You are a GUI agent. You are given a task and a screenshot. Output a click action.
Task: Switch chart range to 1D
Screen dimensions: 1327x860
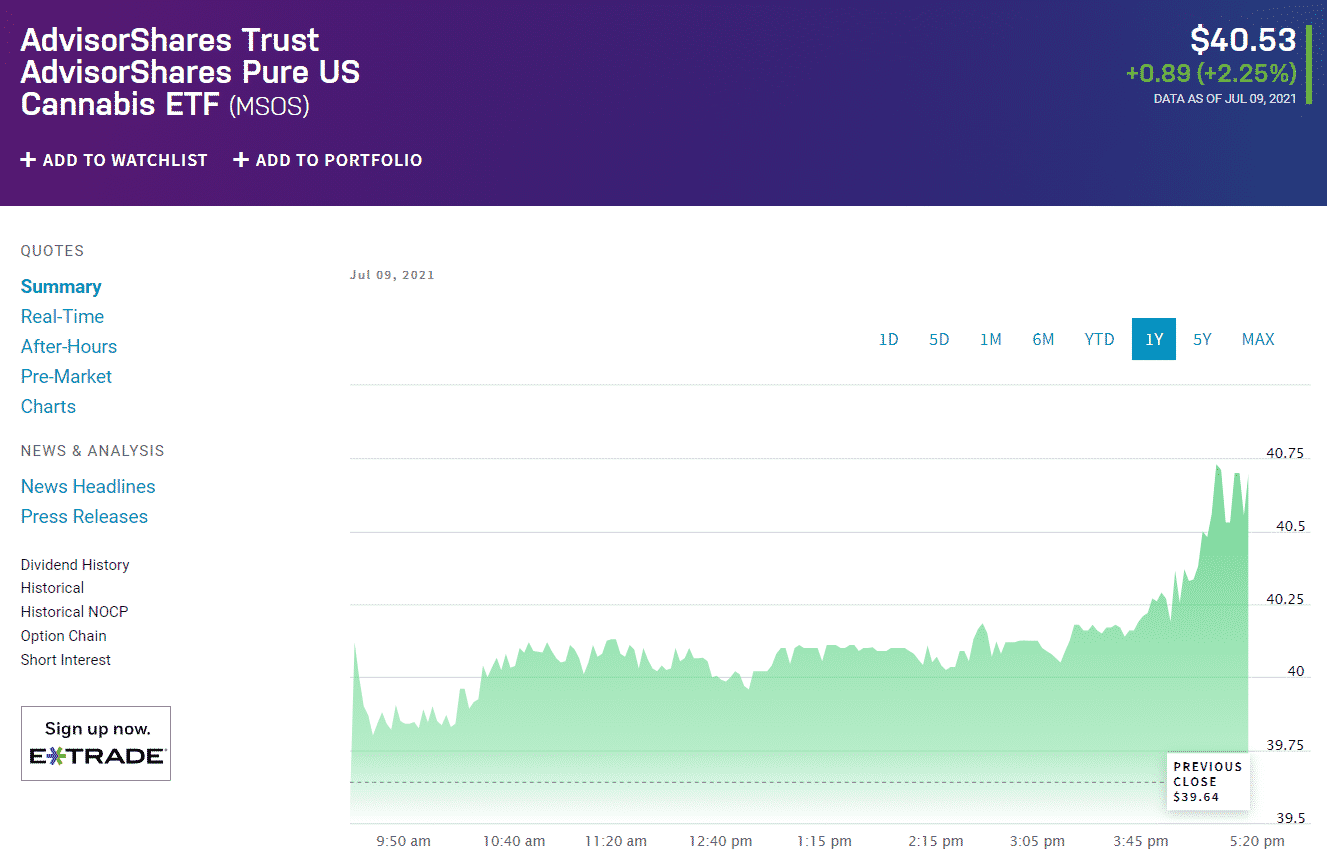(x=889, y=339)
